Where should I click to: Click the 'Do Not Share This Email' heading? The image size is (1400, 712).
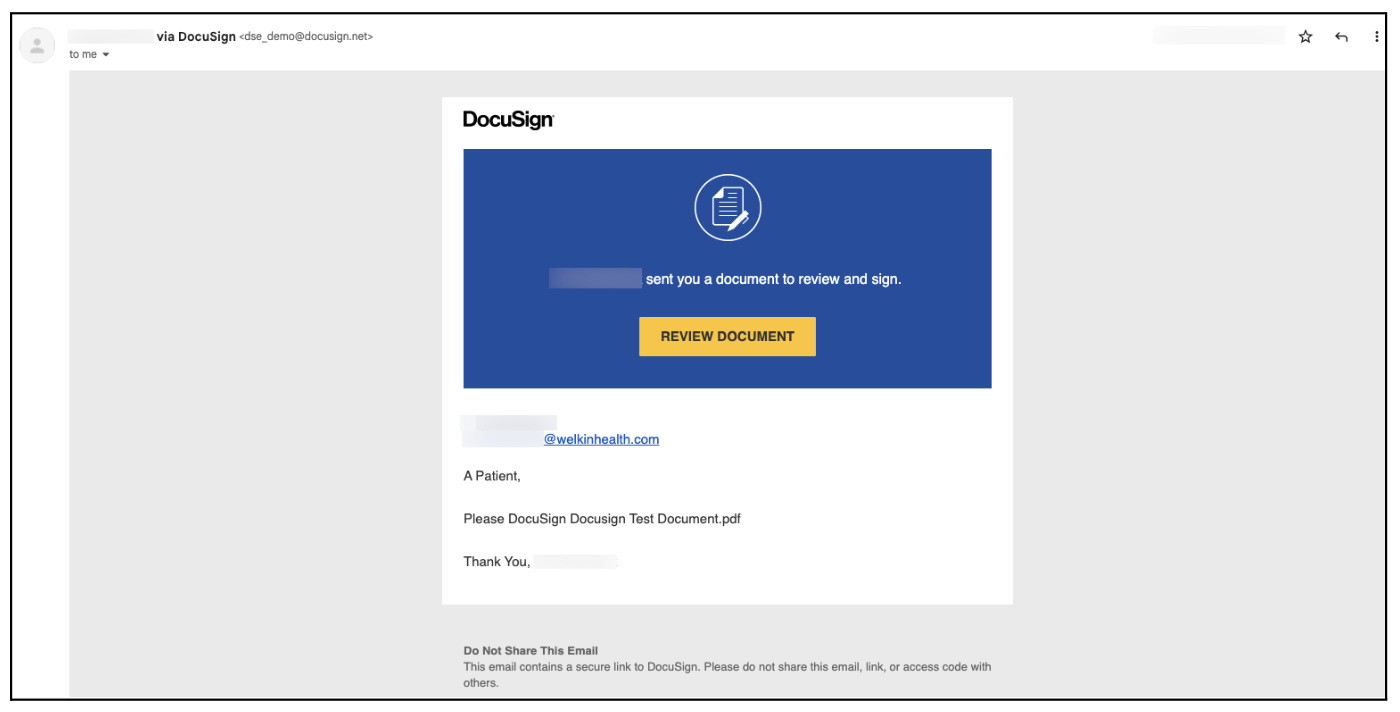[x=530, y=650]
